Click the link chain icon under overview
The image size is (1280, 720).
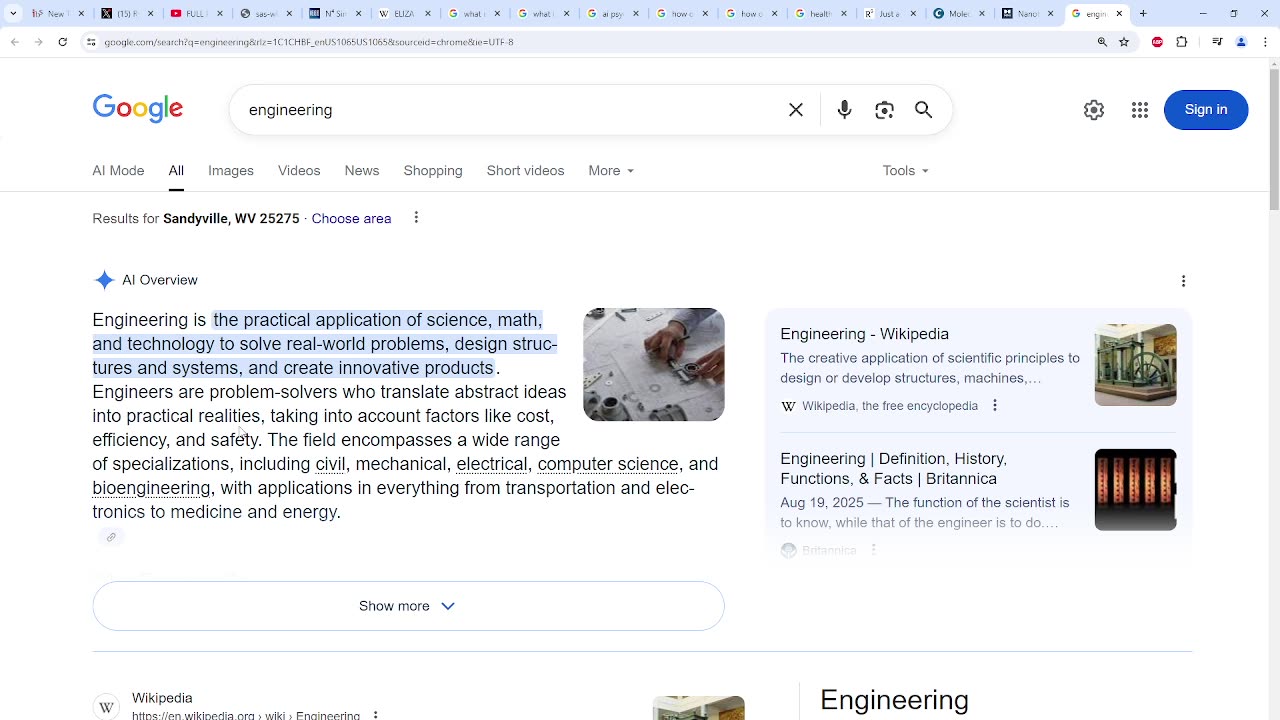tap(111, 537)
